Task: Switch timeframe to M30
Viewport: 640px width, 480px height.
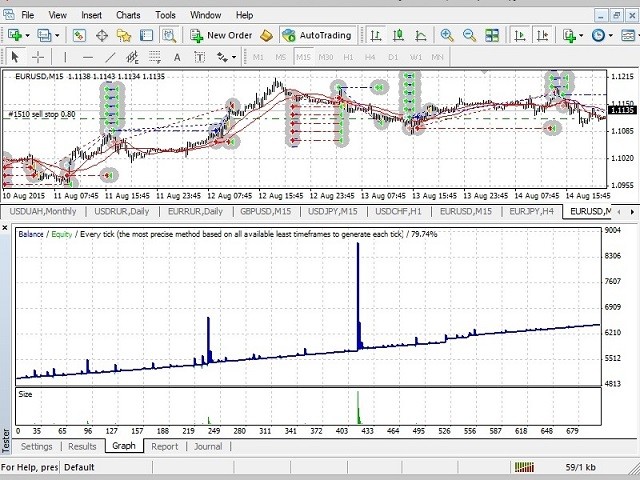Action: coord(326,57)
